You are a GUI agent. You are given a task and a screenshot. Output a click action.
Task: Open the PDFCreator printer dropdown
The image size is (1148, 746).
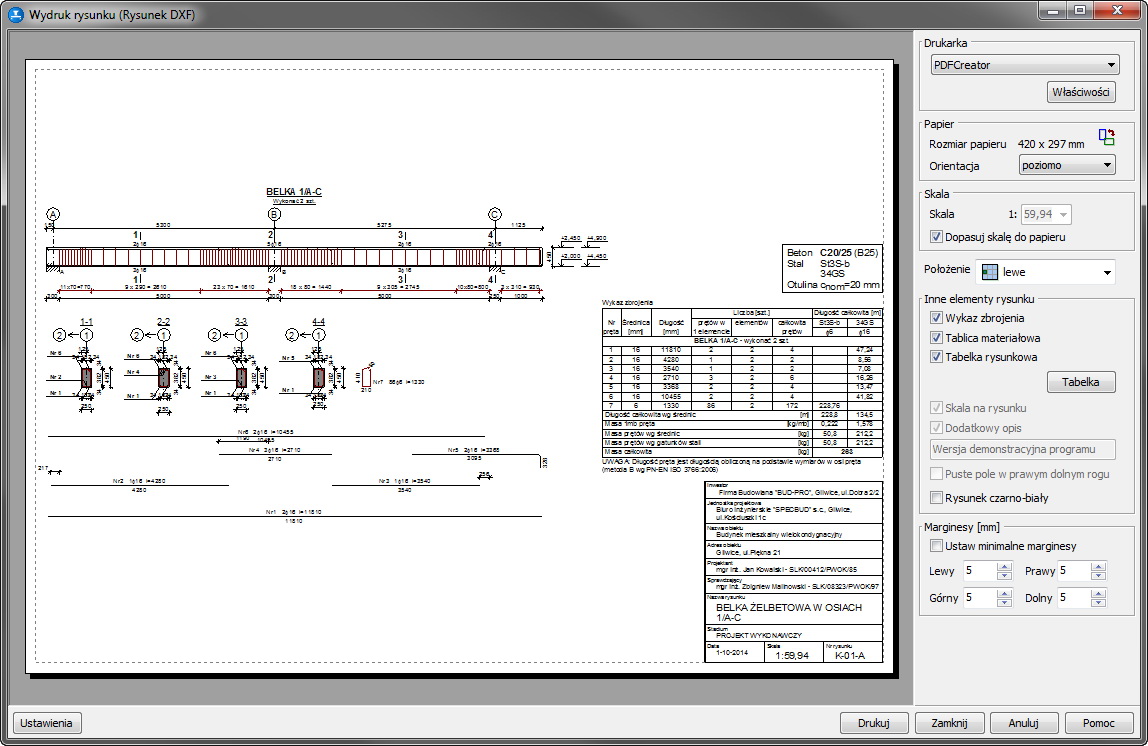coord(1023,65)
